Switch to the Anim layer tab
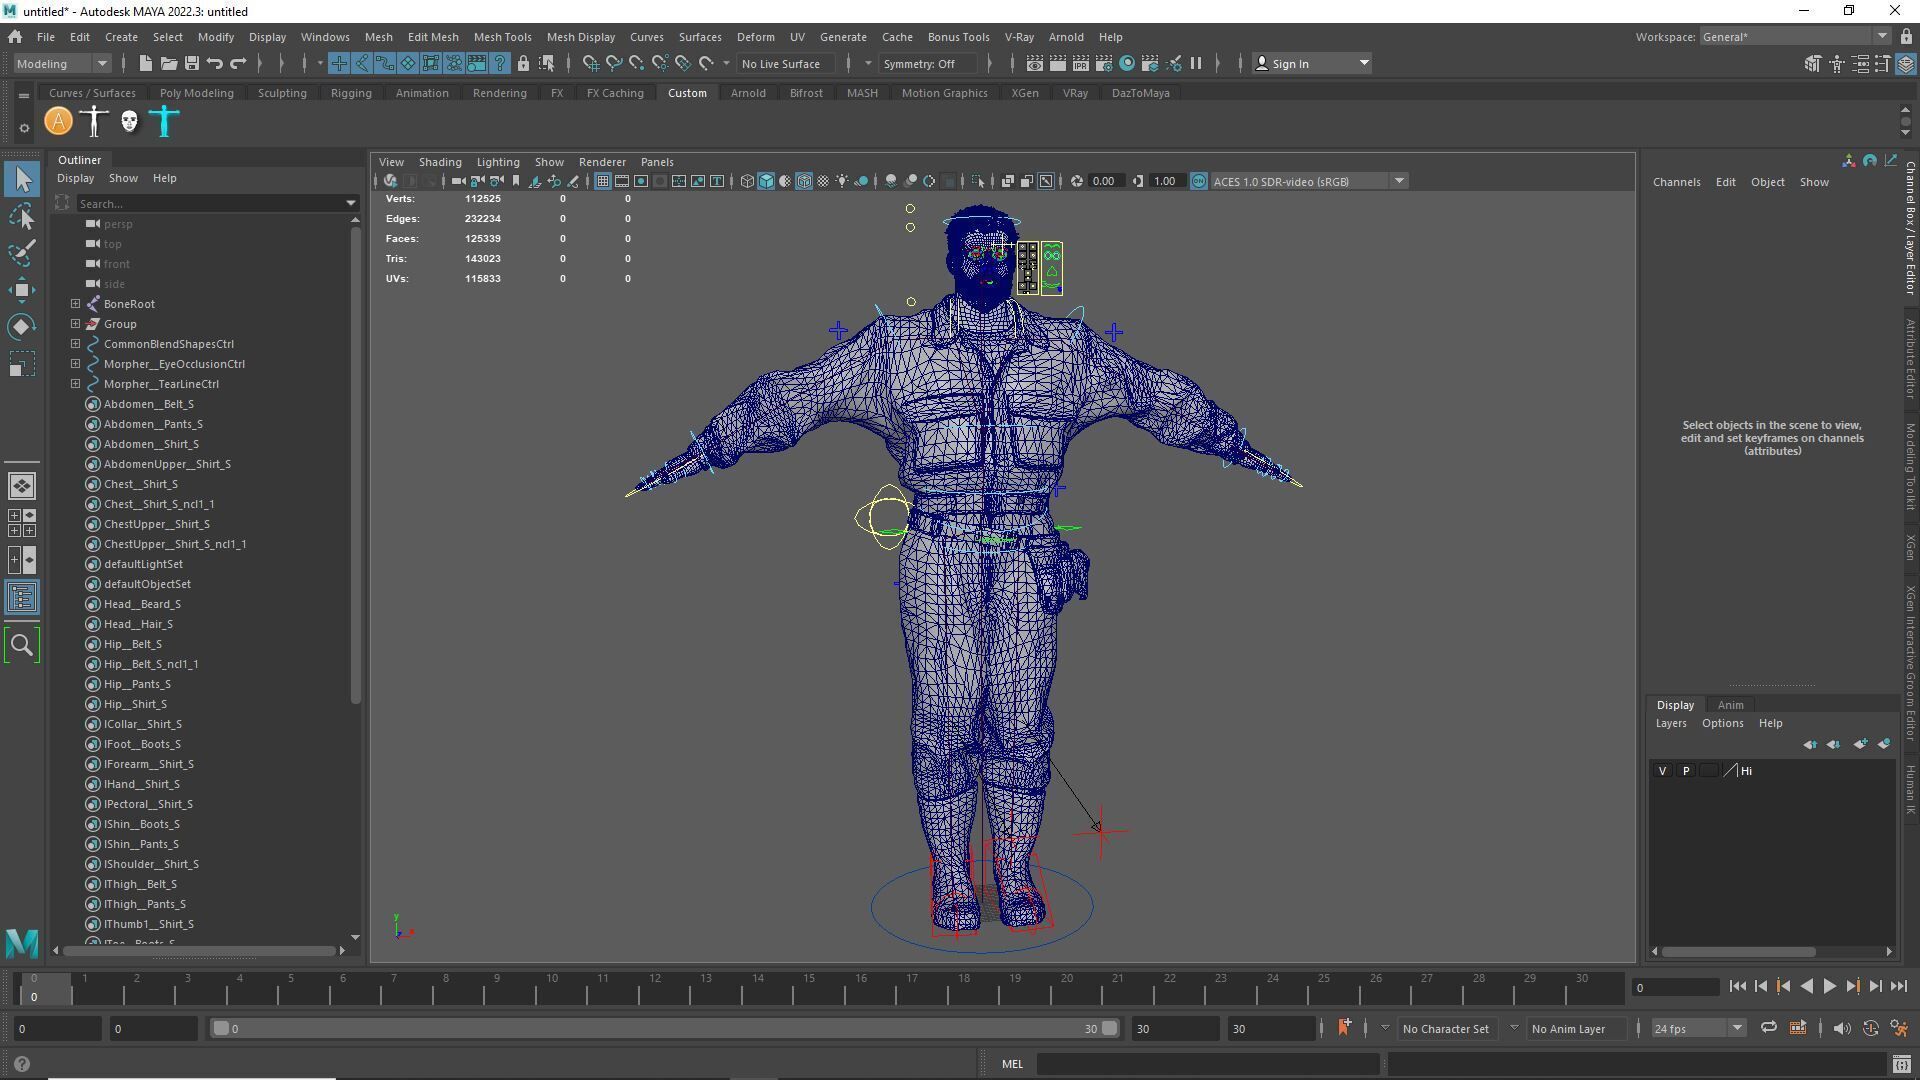The image size is (1920, 1080). (x=1730, y=705)
